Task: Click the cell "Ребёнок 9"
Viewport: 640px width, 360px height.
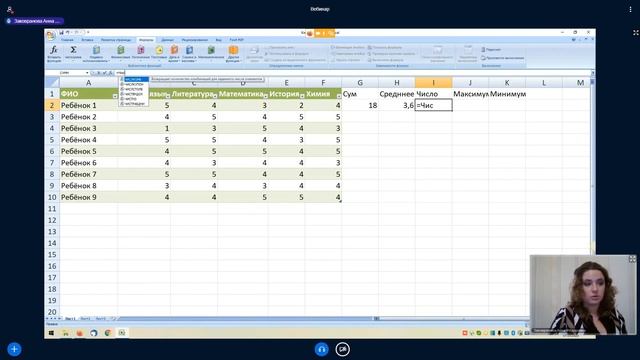Action: coord(89,197)
